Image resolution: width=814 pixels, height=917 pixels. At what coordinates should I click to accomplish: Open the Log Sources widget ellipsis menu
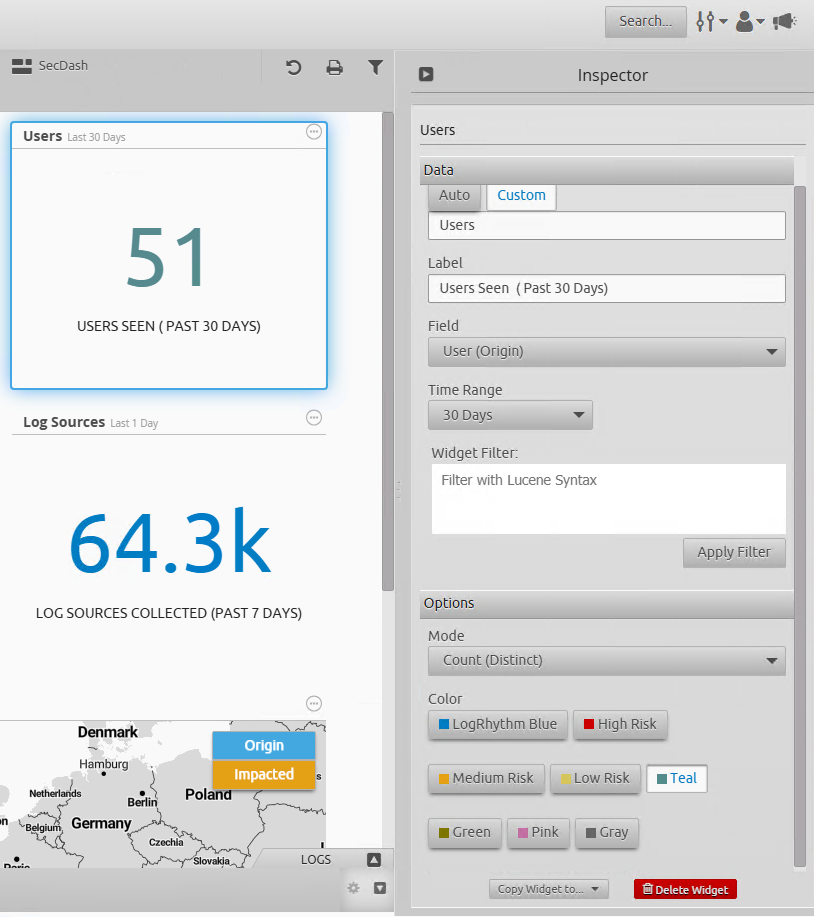pyautogui.click(x=314, y=418)
